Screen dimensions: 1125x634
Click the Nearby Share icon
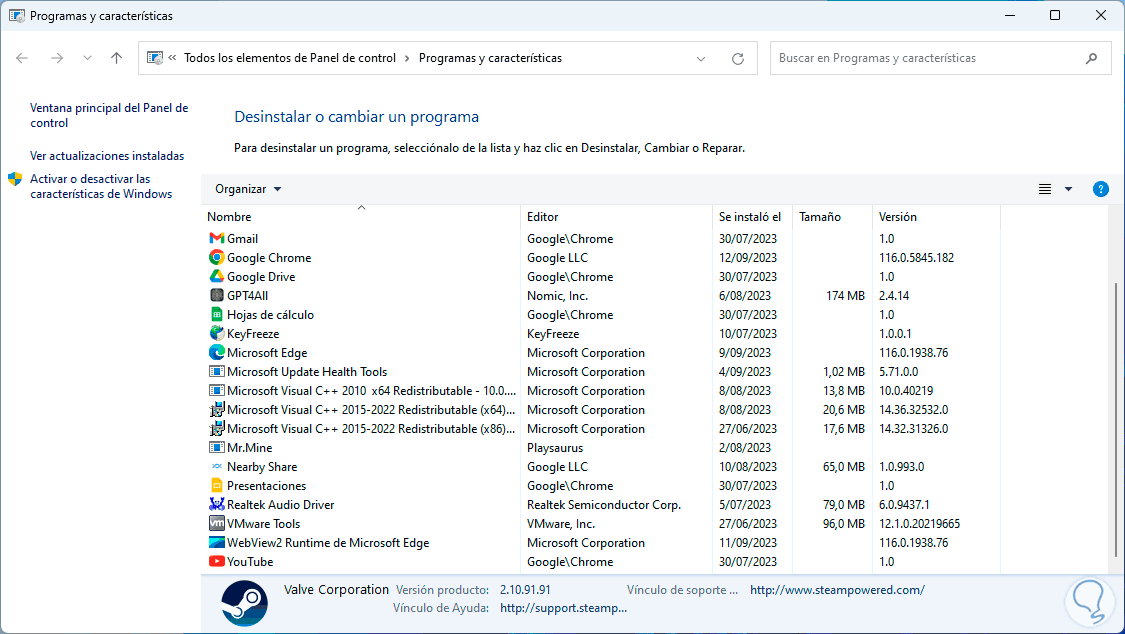coord(216,466)
